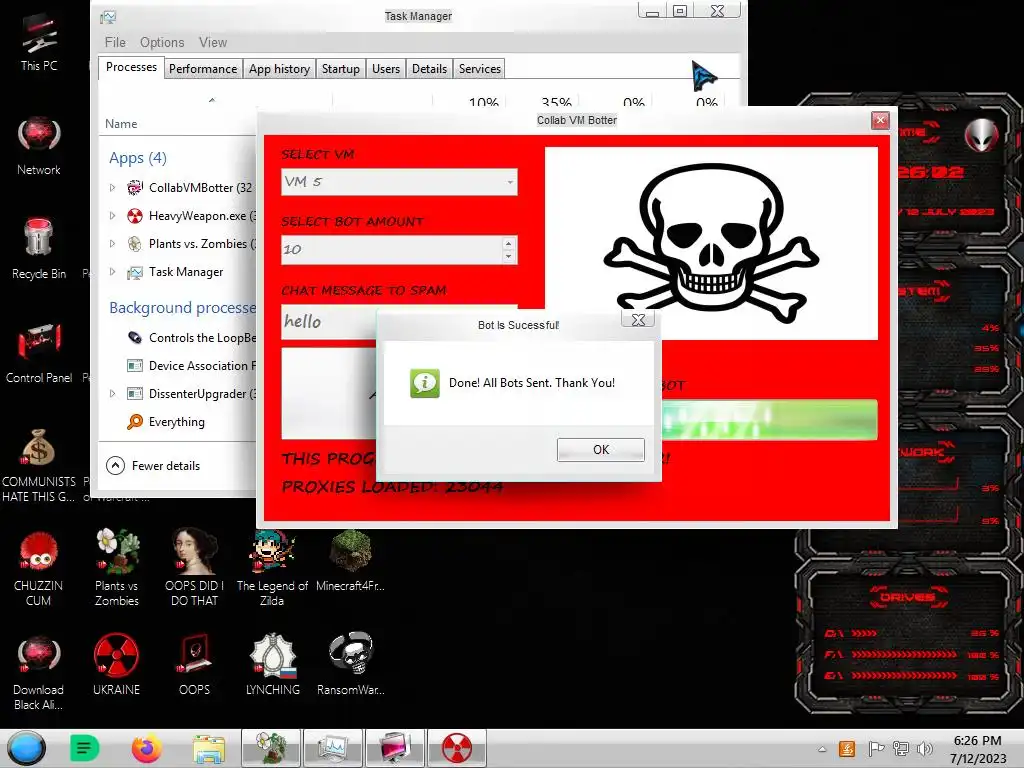This screenshot has width=1024, height=768.
Task: Click the skull and crossbones image
Action: (x=711, y=243)
